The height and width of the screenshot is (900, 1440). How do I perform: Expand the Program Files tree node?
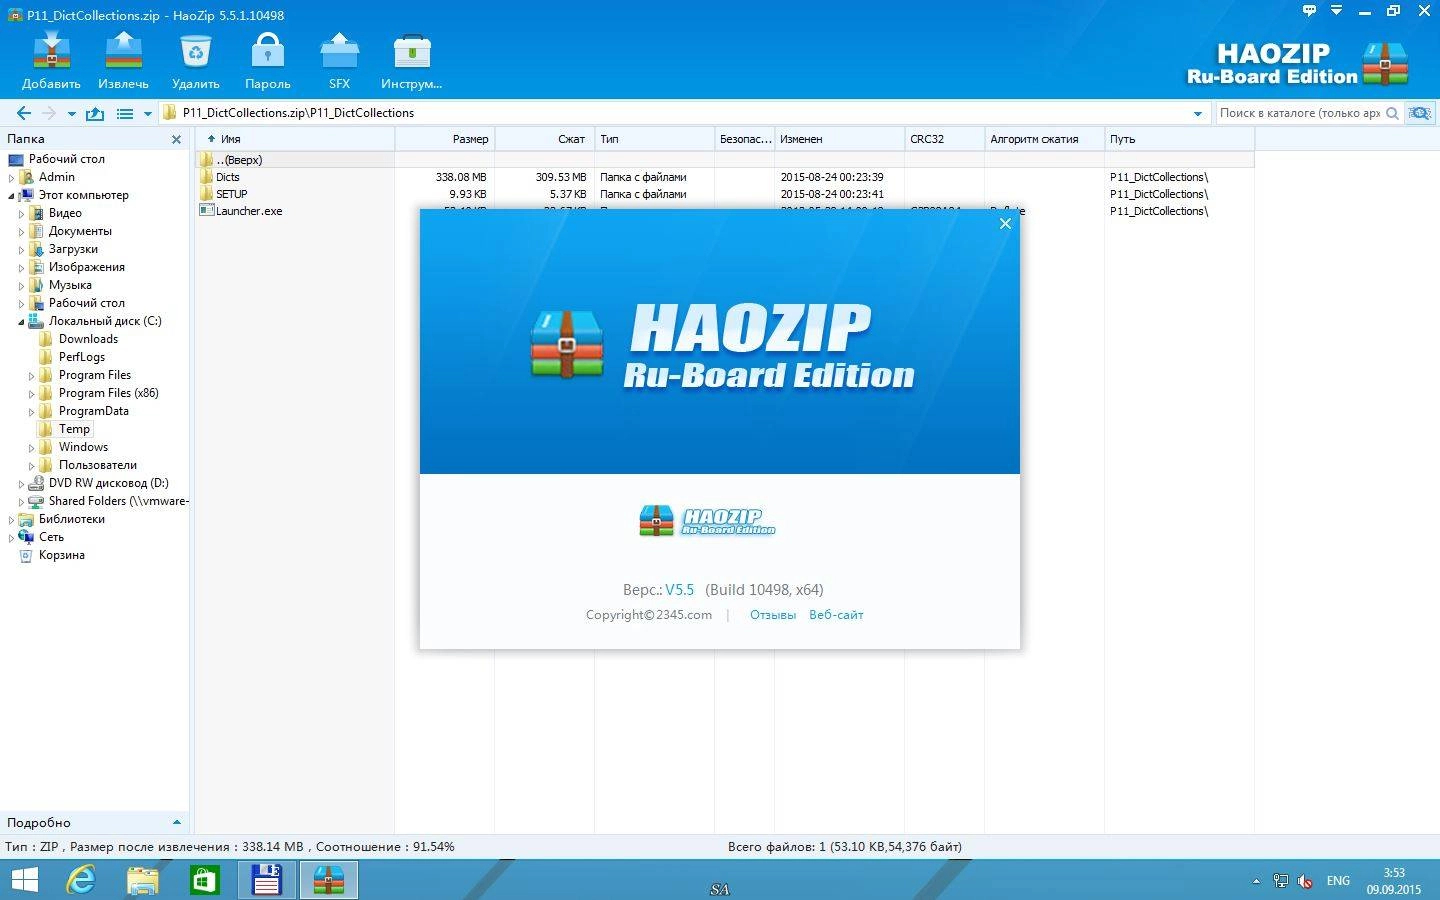point(32,376)
